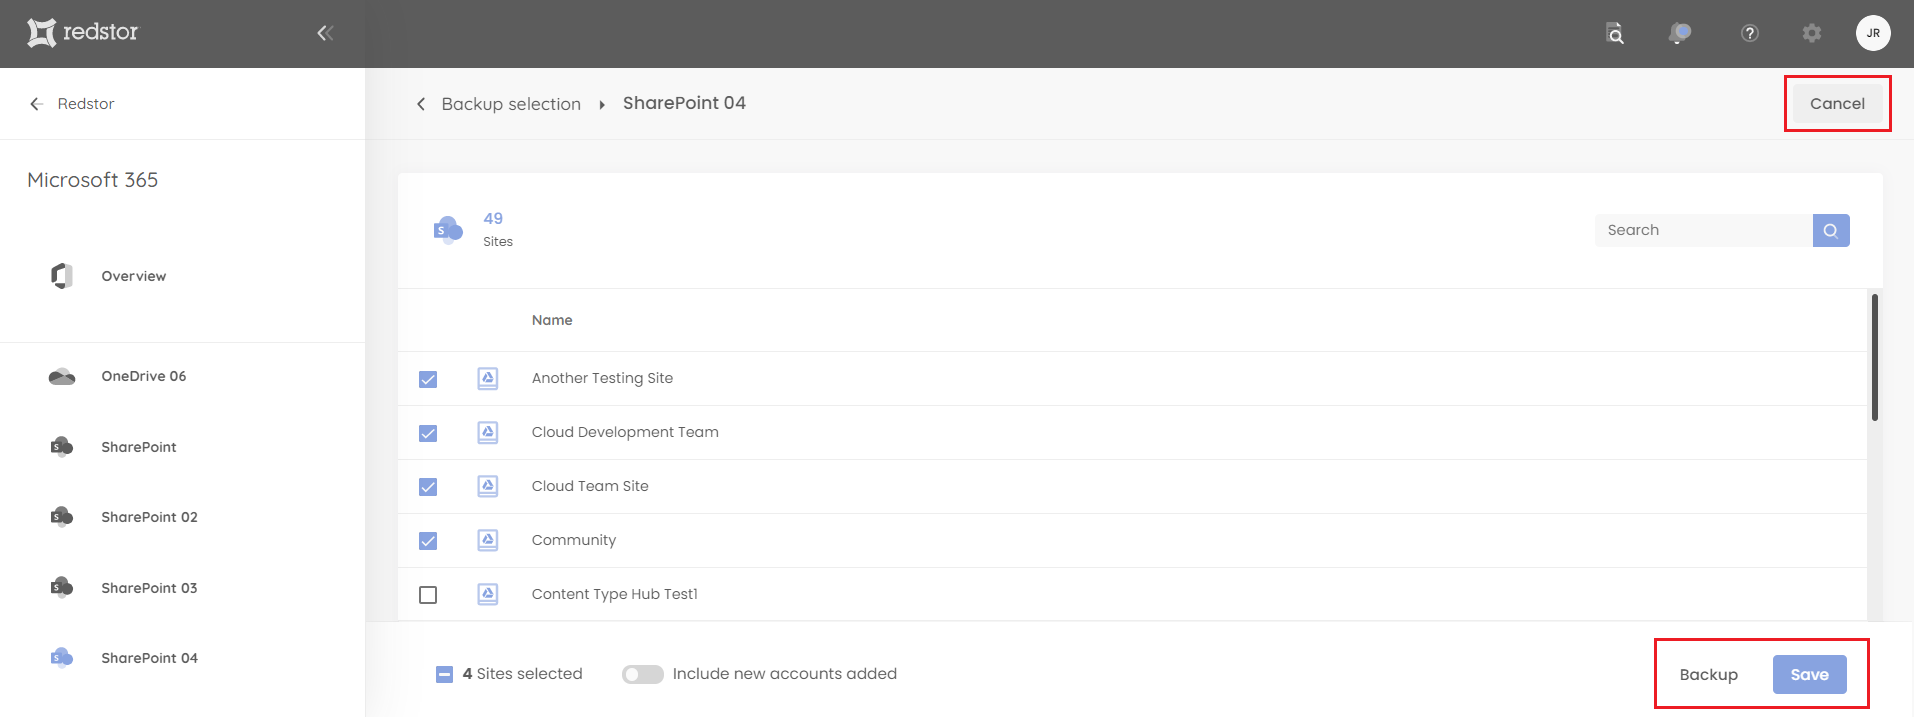Sort by the Name column header
The image size is (1914, 717).
tap(552, 320)
